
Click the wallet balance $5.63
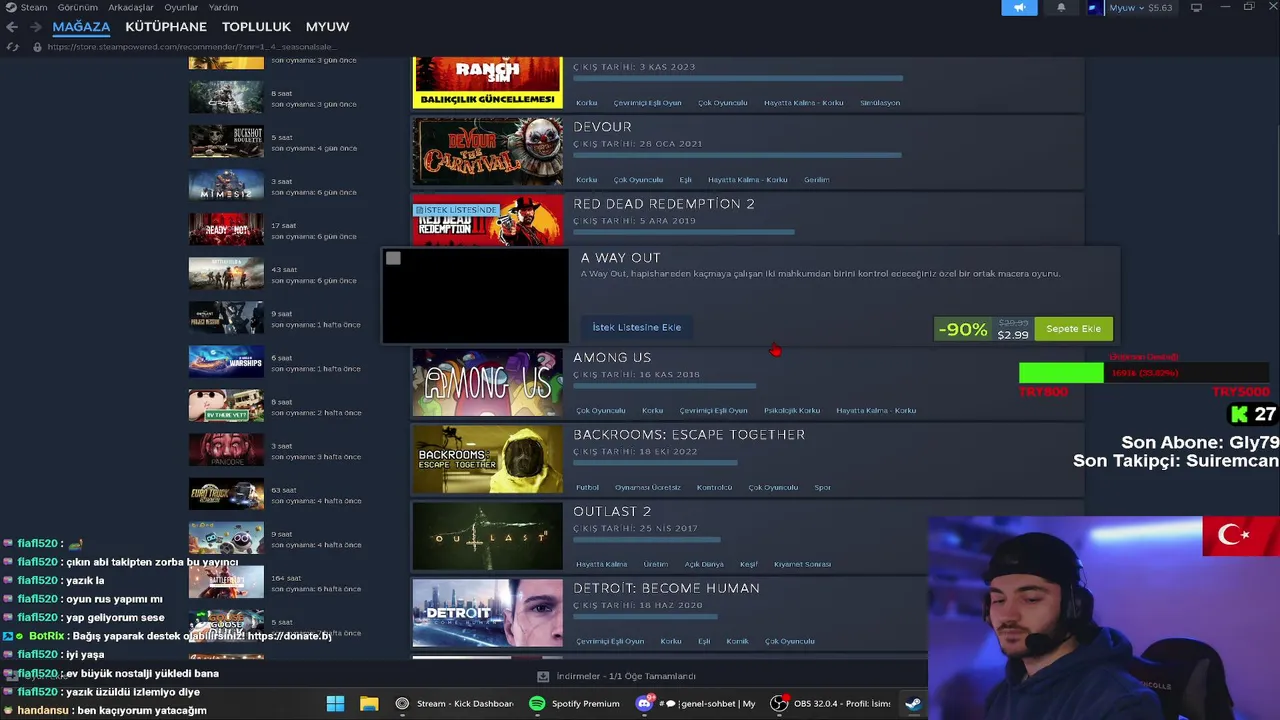coord(1160,7)
